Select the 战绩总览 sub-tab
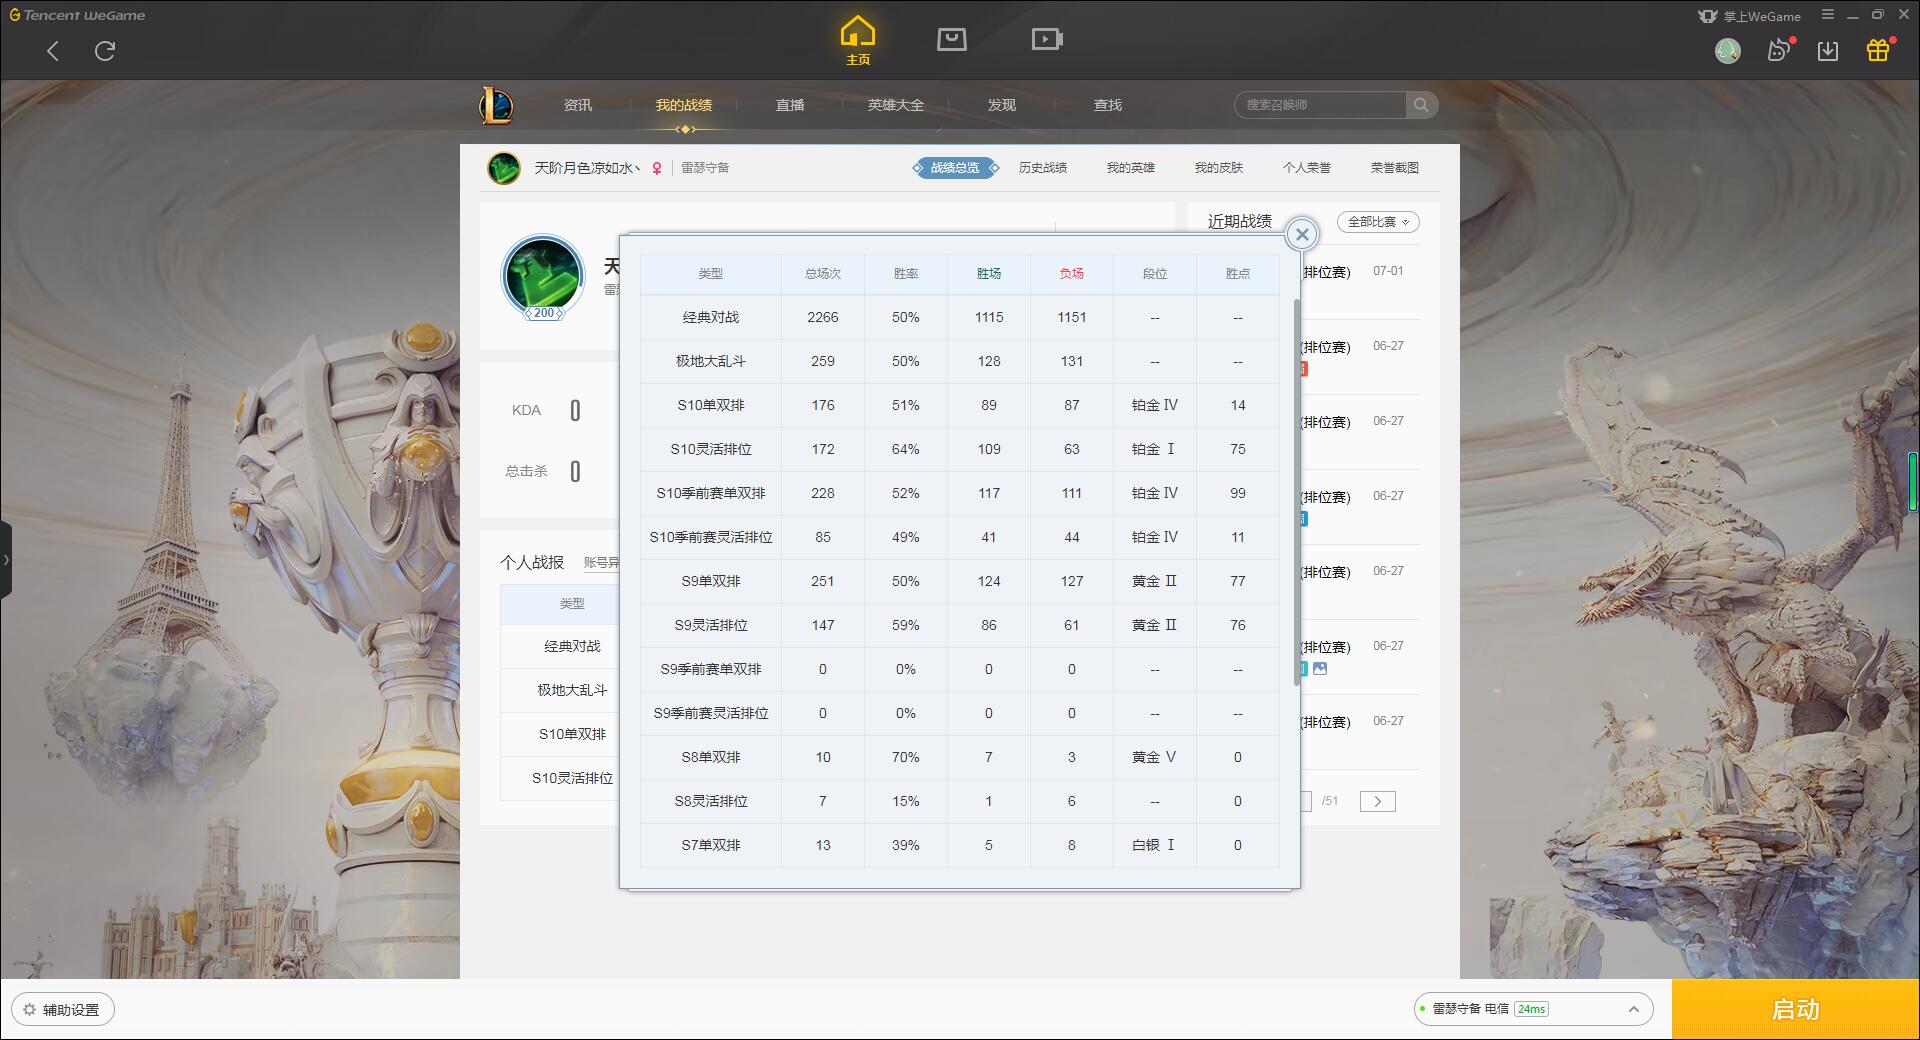Screen dimensions: 1920x1040 (955, 168)
